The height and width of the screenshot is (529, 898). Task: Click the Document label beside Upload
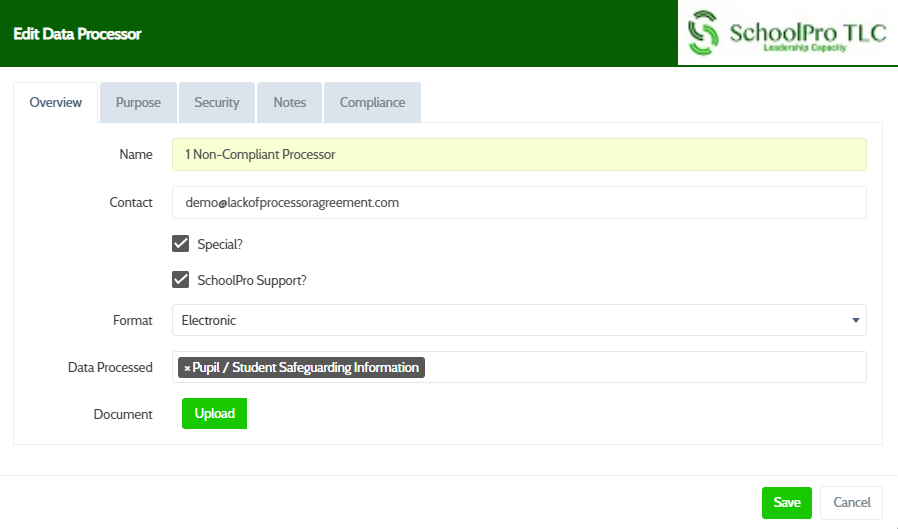point(123,414)
